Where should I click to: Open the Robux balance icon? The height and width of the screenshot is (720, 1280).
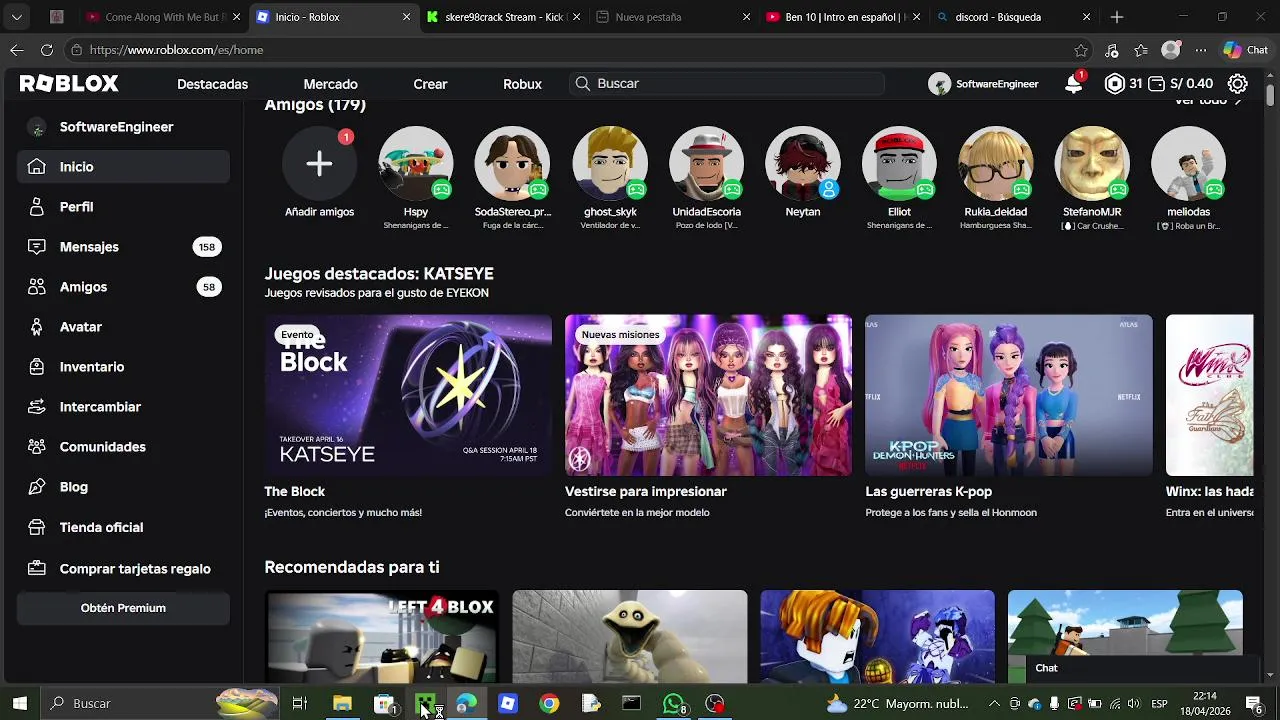1114,84
